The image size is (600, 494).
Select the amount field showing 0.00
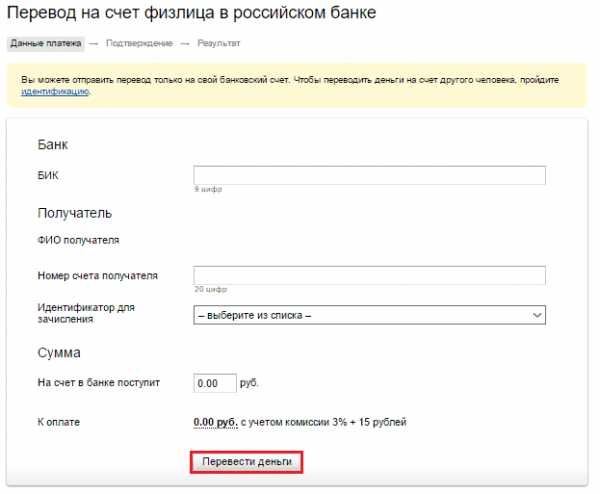(x=214, y=383)
